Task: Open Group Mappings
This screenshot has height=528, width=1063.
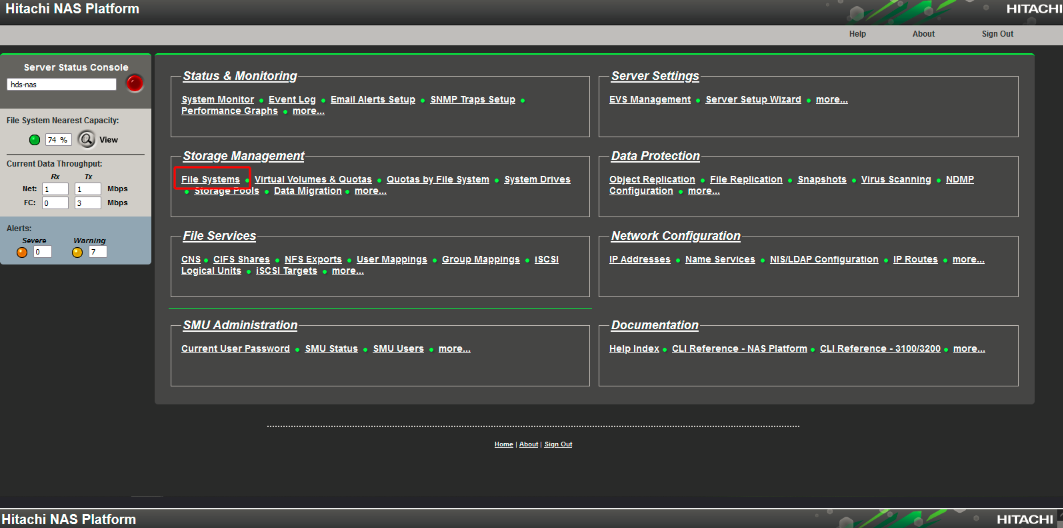Action: pyautogui.click(x=481, y=260)
